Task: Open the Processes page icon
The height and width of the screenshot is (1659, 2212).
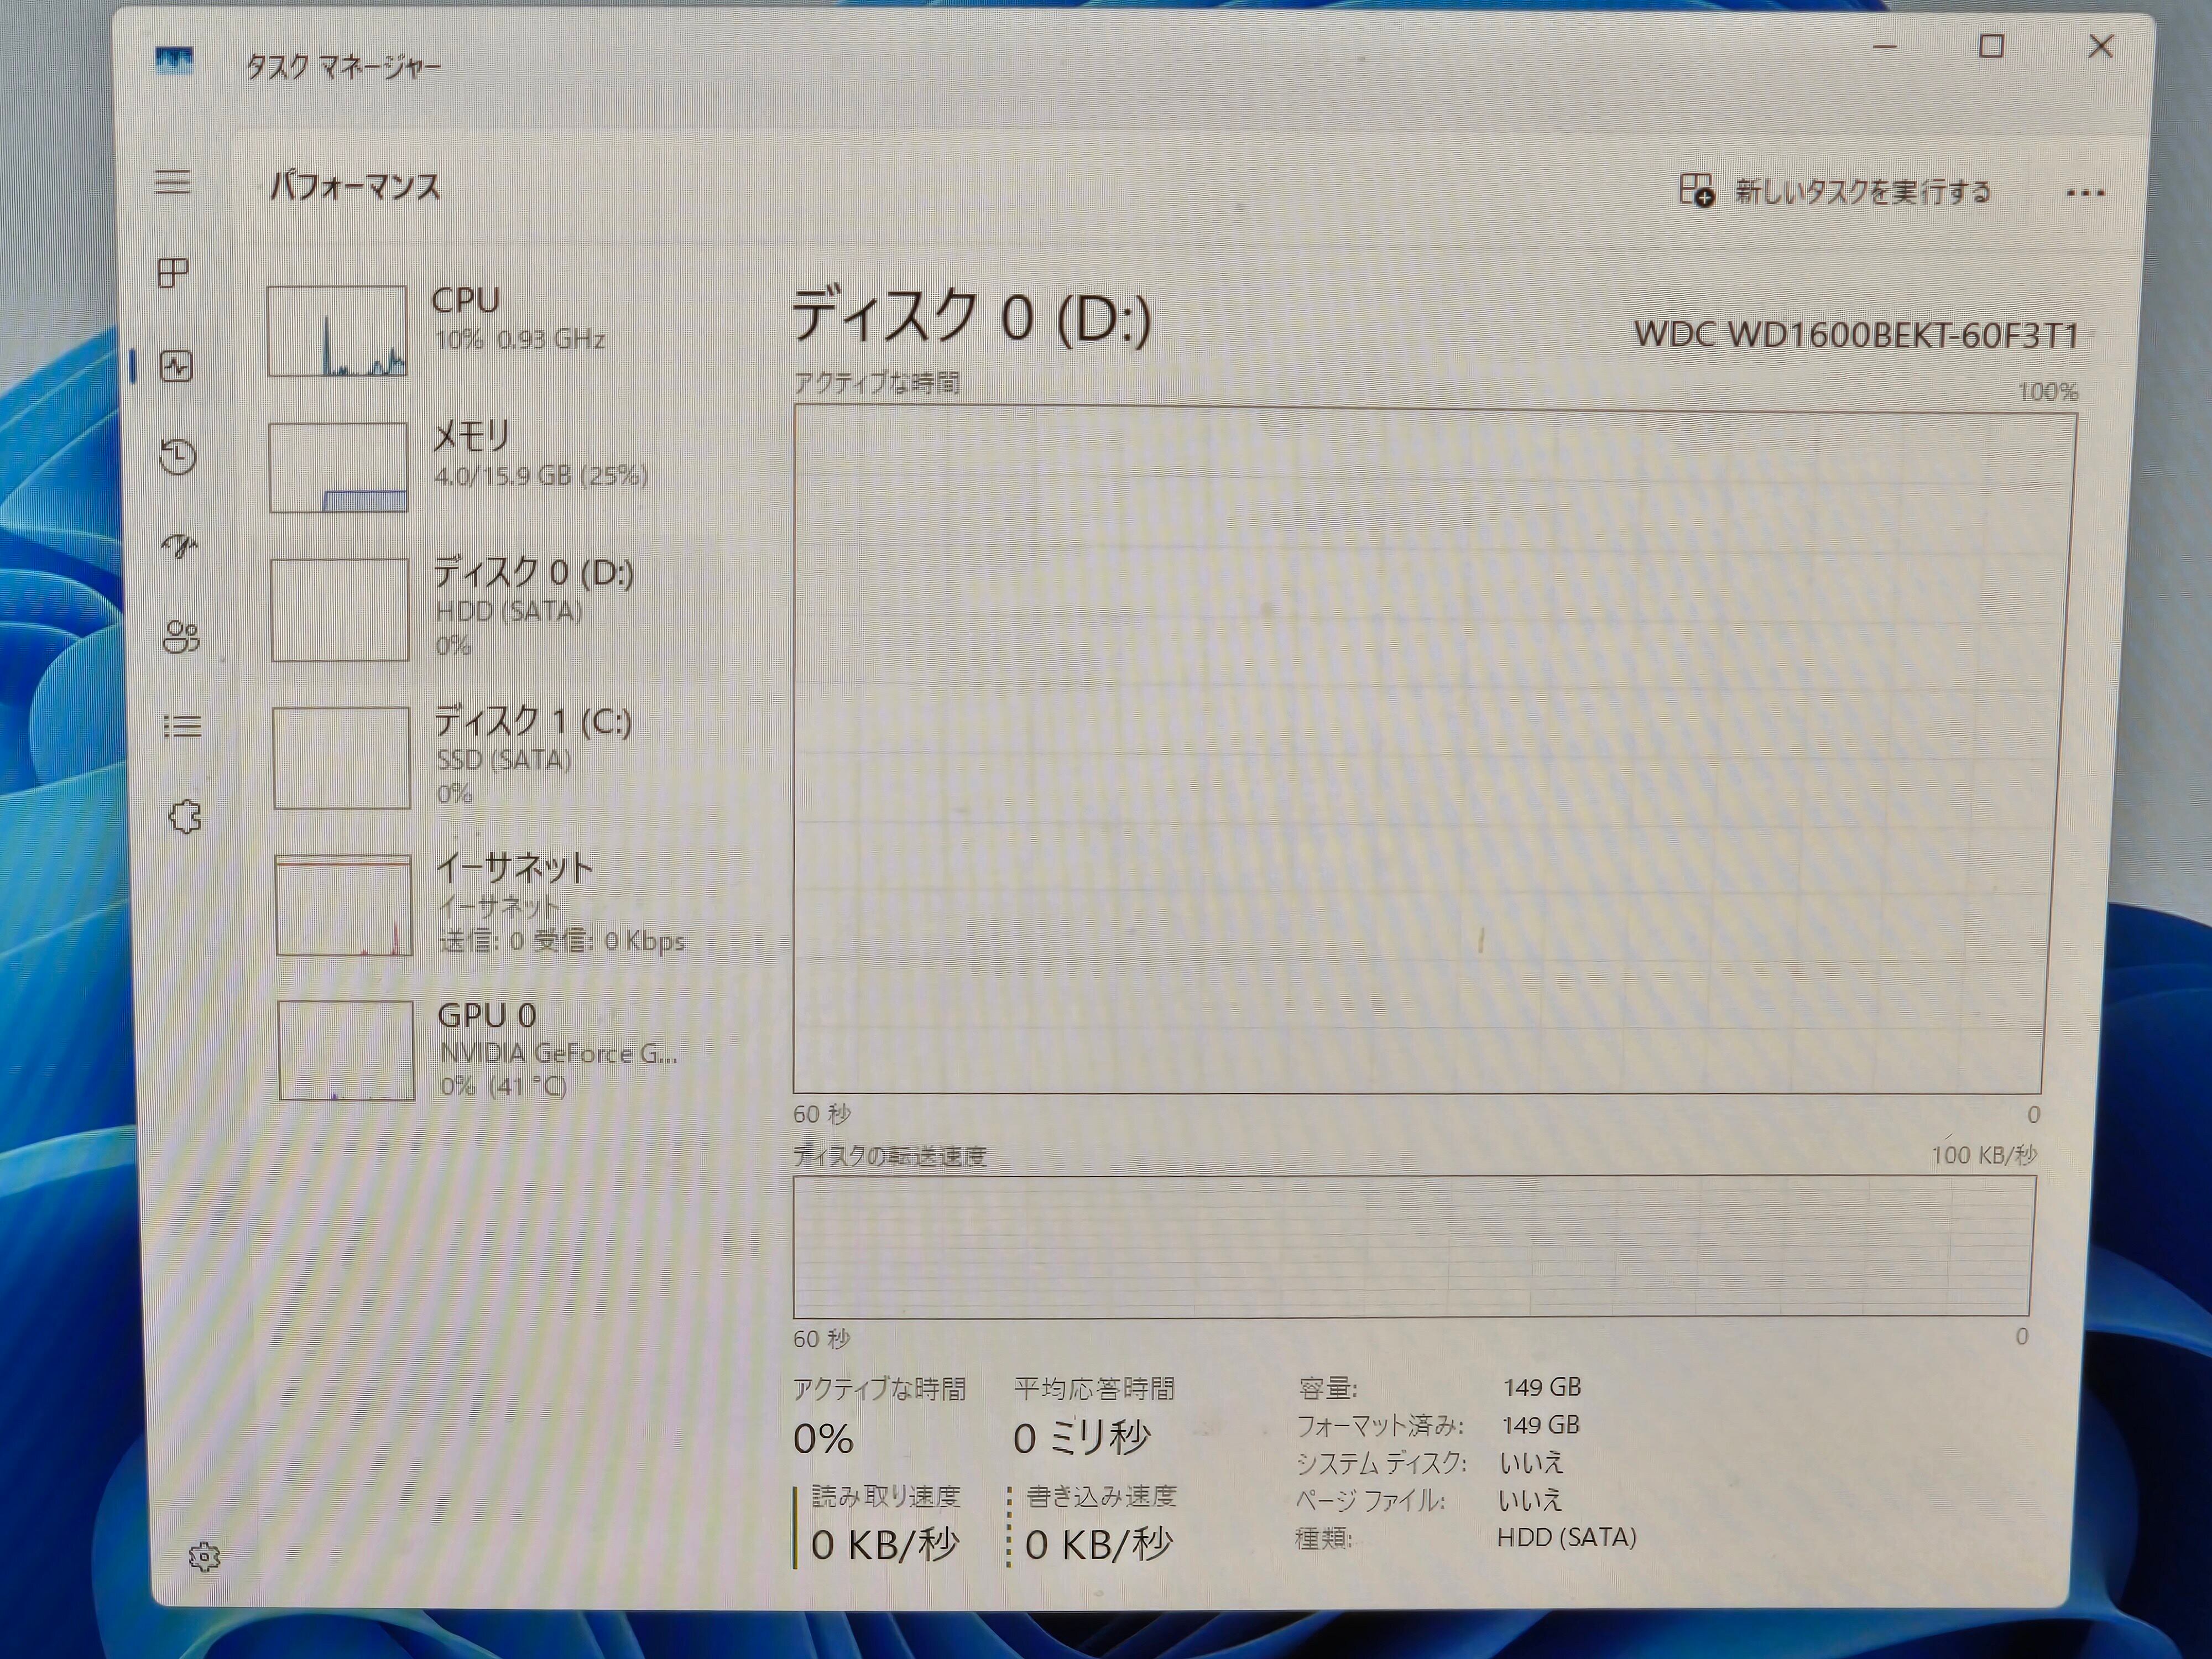Action: [x=174, y=273]
